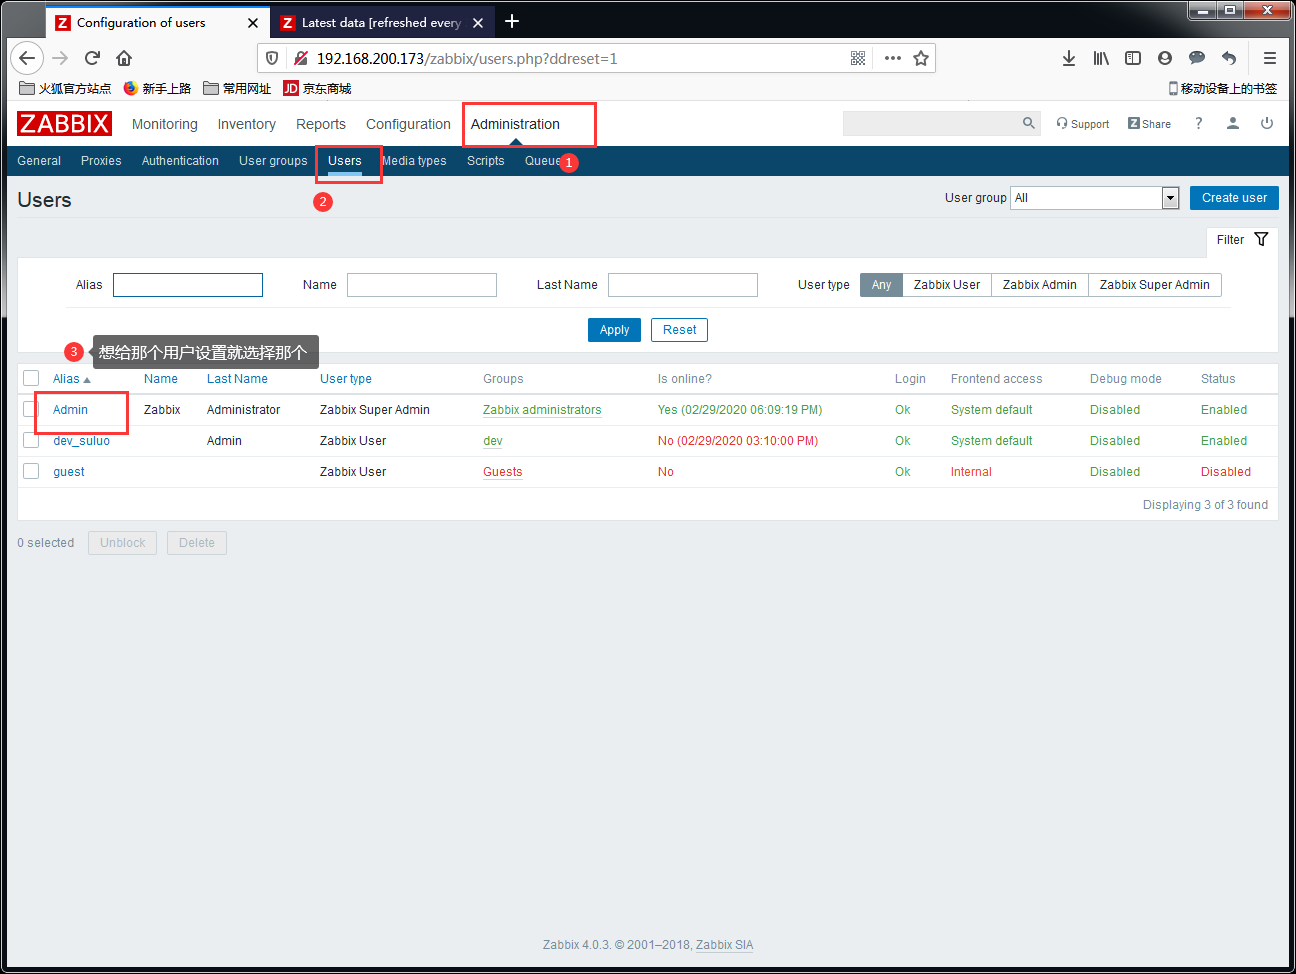Sort table by Name column
The image size is (1296, 974).
point(161,379)
